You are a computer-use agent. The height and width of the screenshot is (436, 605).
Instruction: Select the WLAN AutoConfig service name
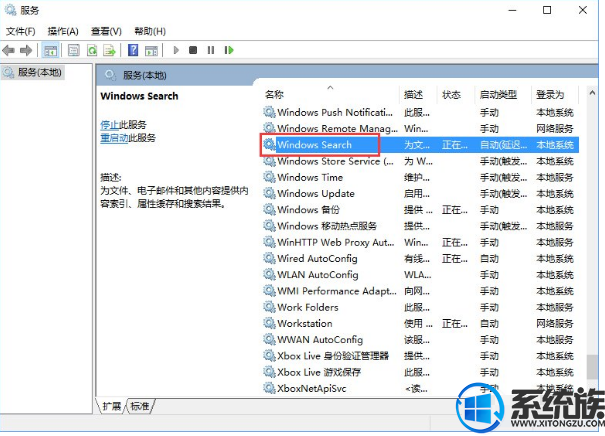pos(318,275)
